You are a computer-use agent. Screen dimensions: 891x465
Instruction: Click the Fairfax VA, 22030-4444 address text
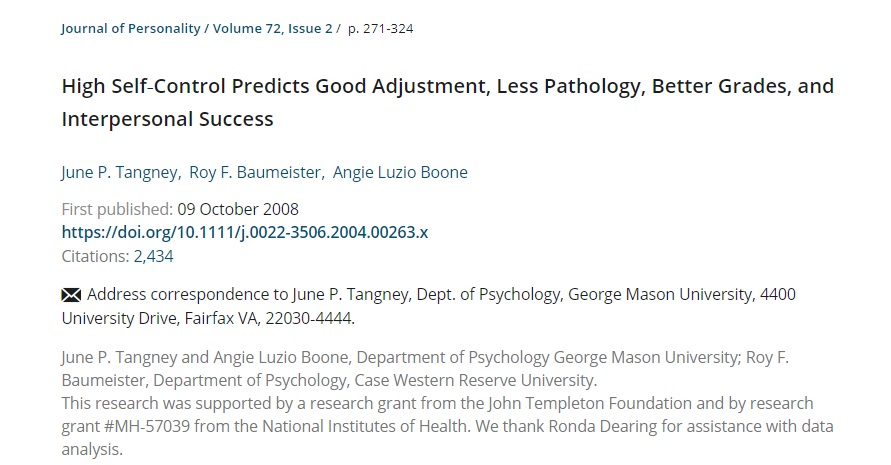click(x=269, y=318)
